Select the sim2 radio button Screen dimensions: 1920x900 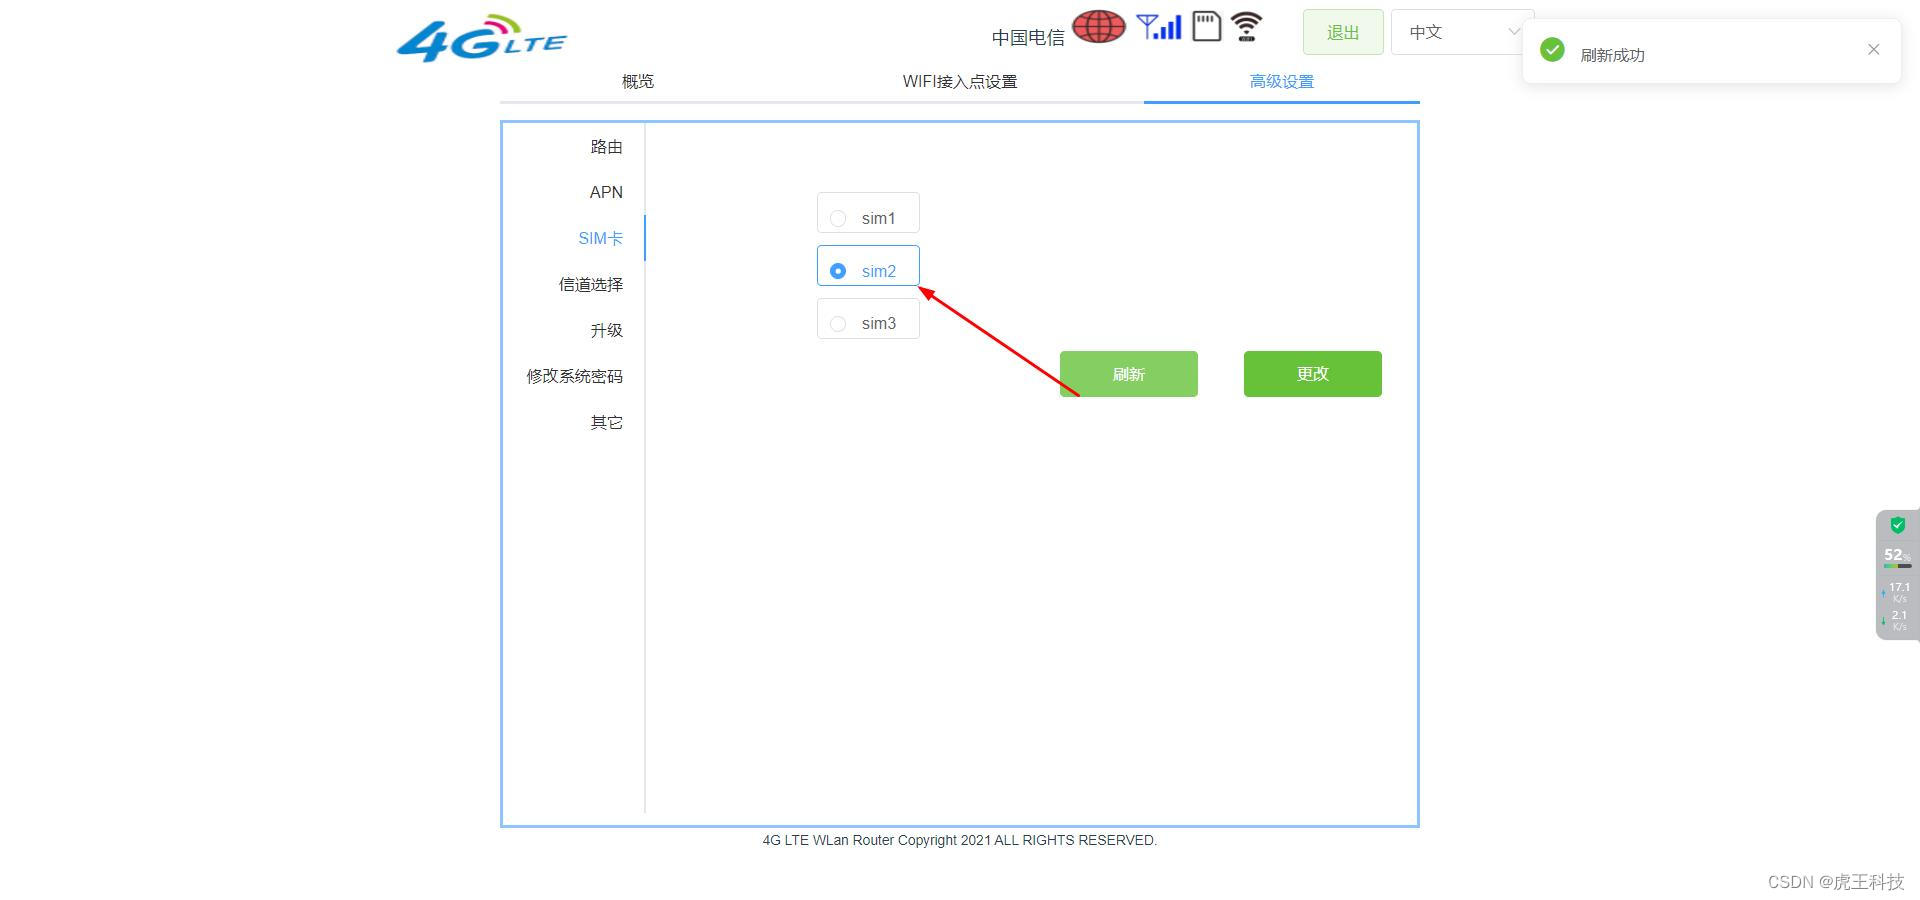coord(838,270)
